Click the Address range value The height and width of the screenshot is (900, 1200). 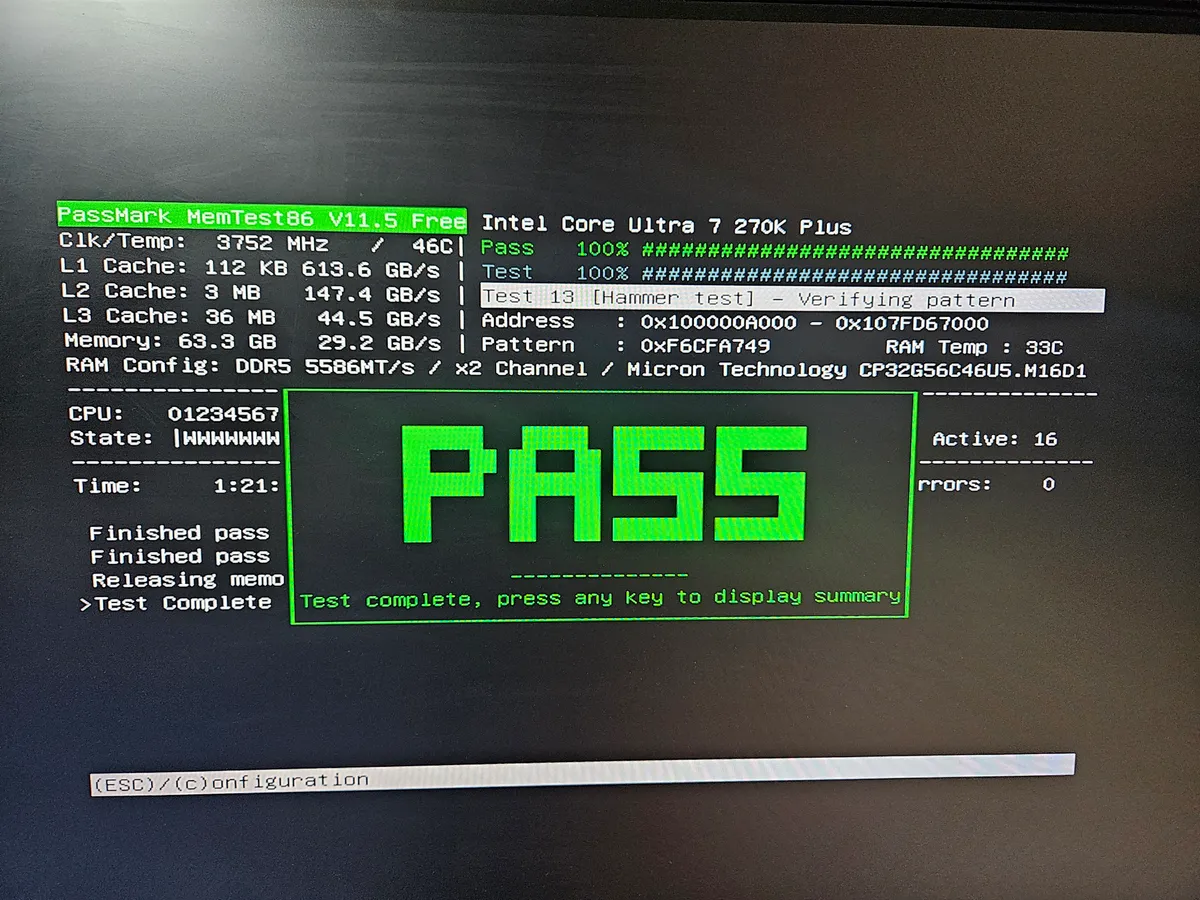tap(814, 323)
